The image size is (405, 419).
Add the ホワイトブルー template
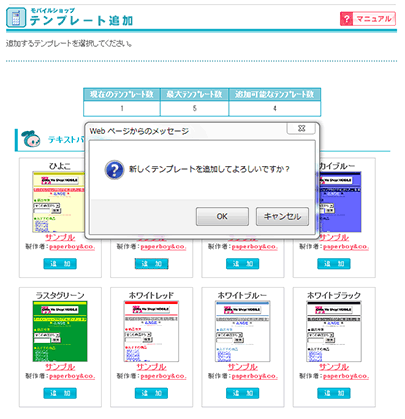click(242, 393)
